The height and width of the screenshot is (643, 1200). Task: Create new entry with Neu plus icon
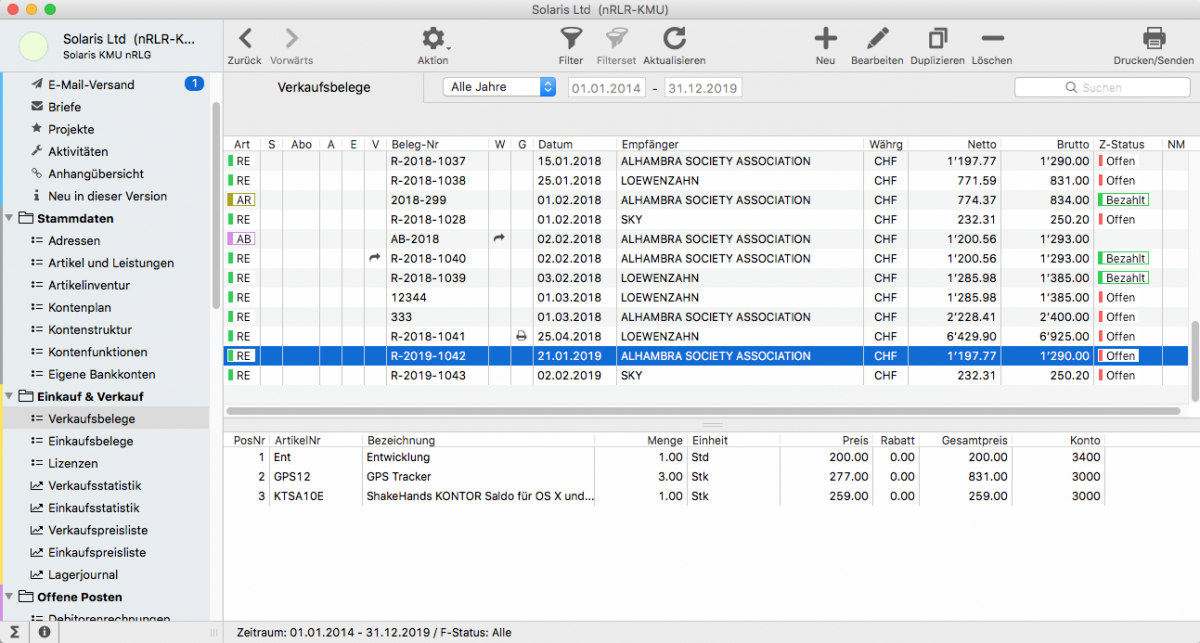[x=825, y=39]
